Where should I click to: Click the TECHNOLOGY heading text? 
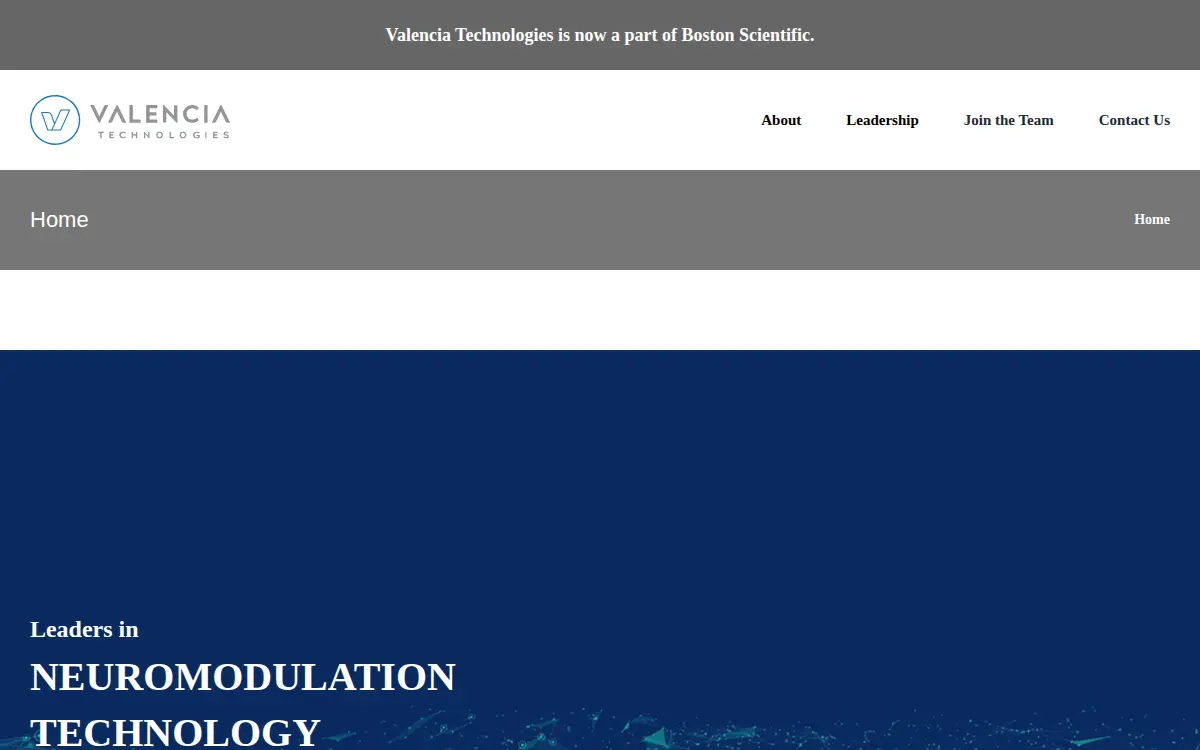(175, 732)
